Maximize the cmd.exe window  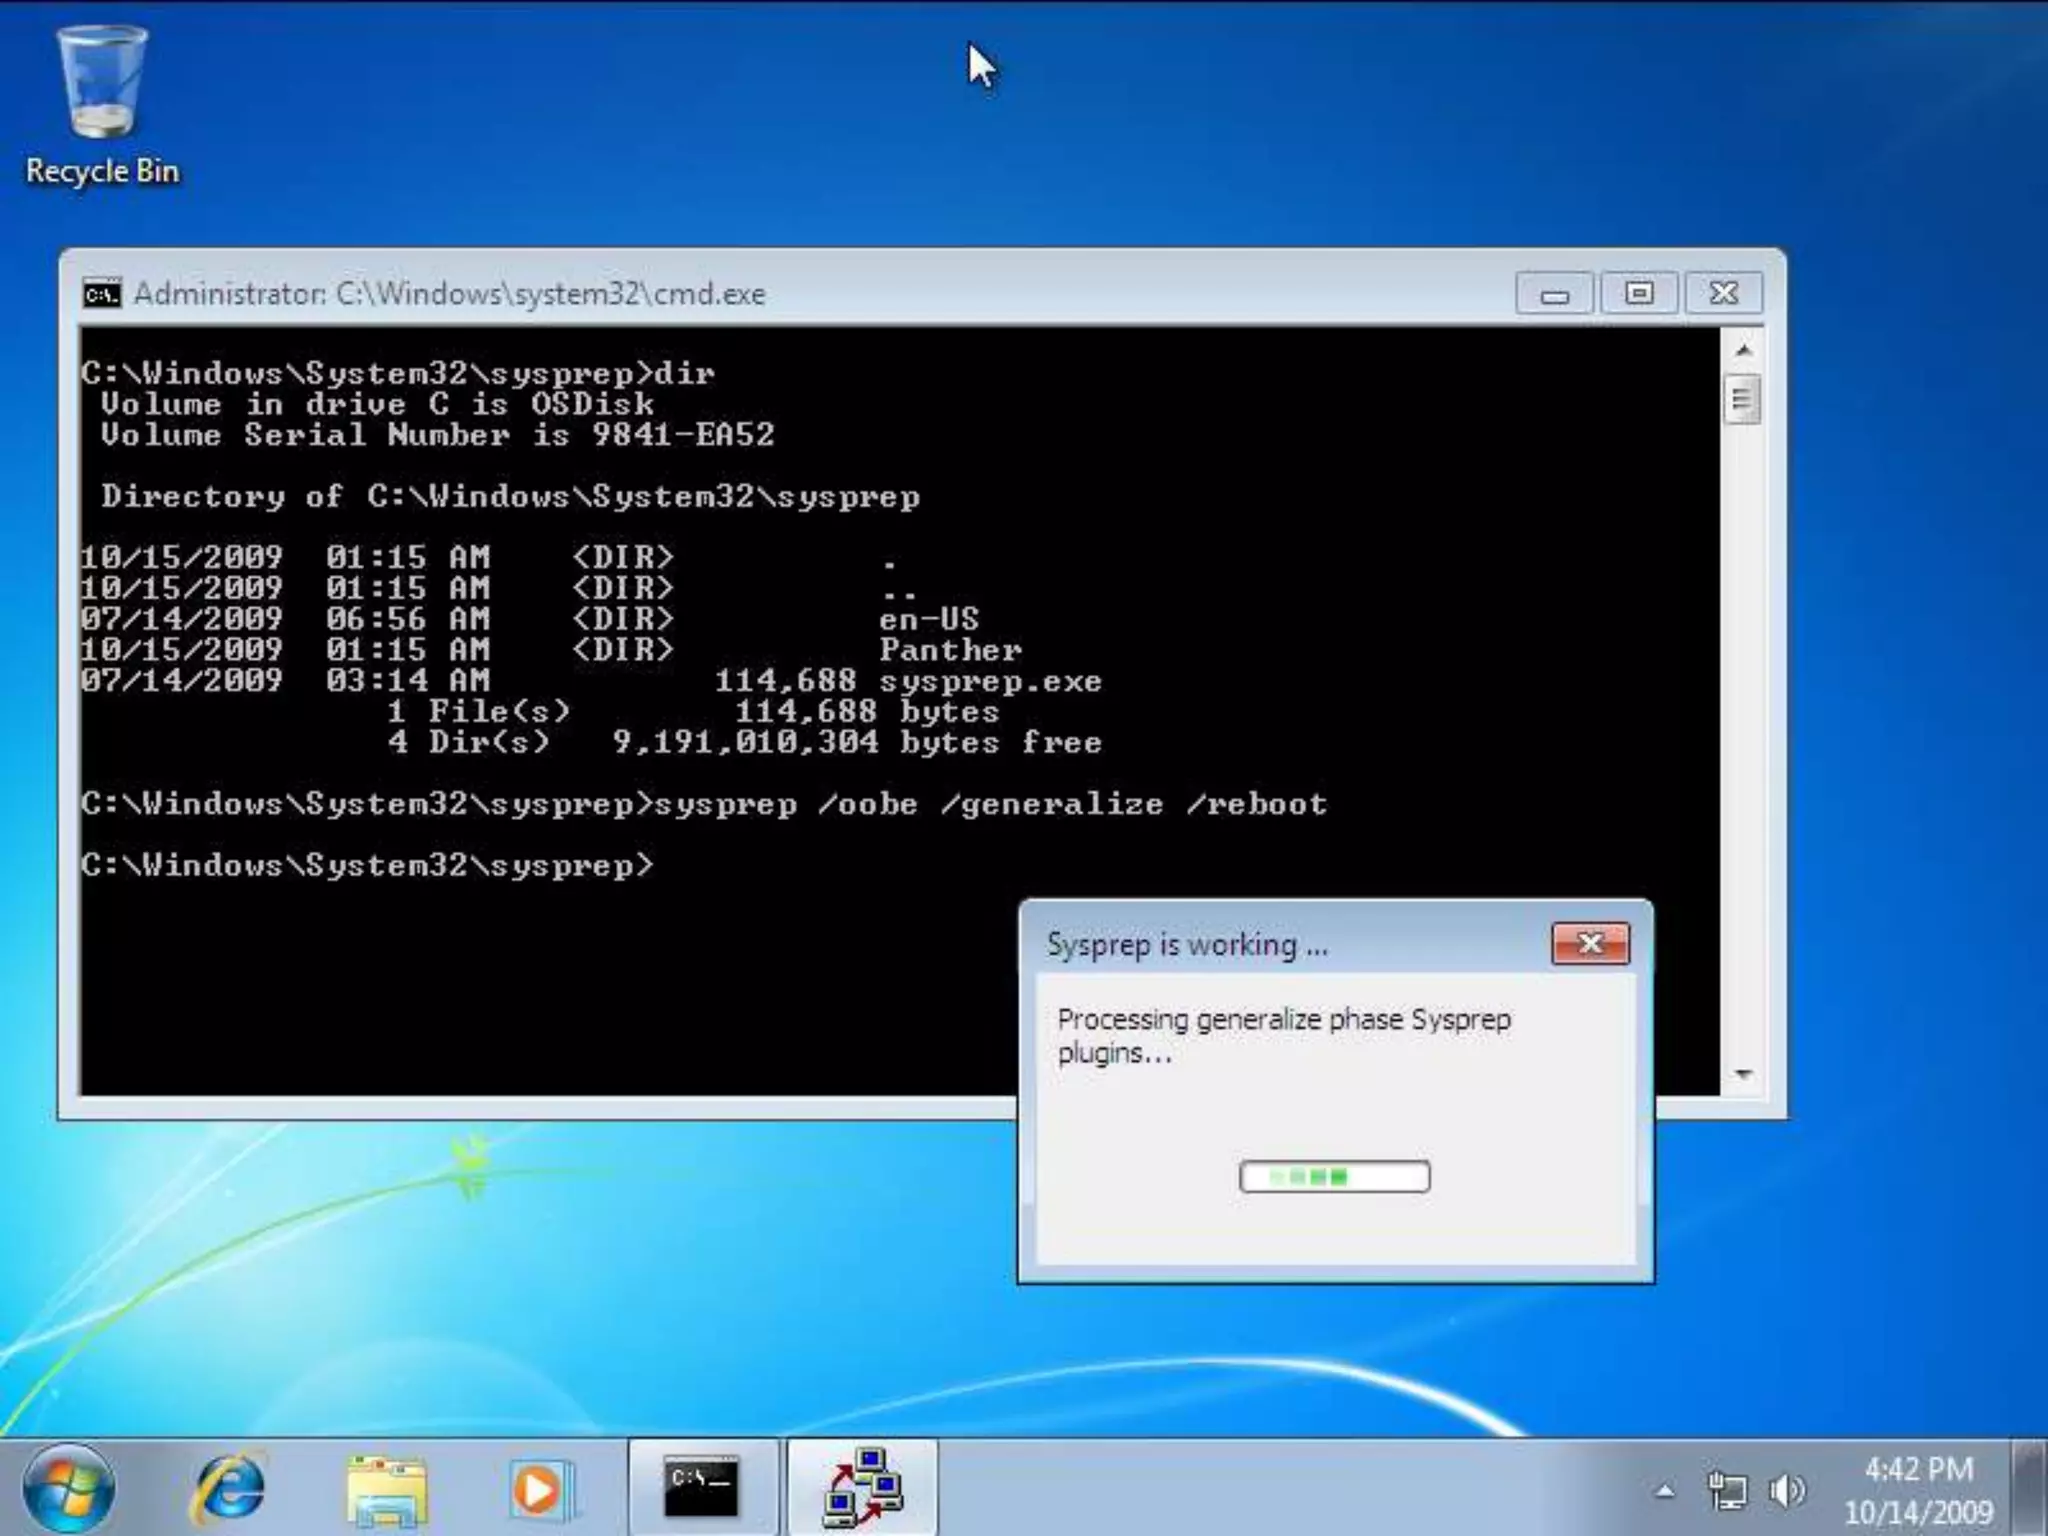coord(1639,294)
